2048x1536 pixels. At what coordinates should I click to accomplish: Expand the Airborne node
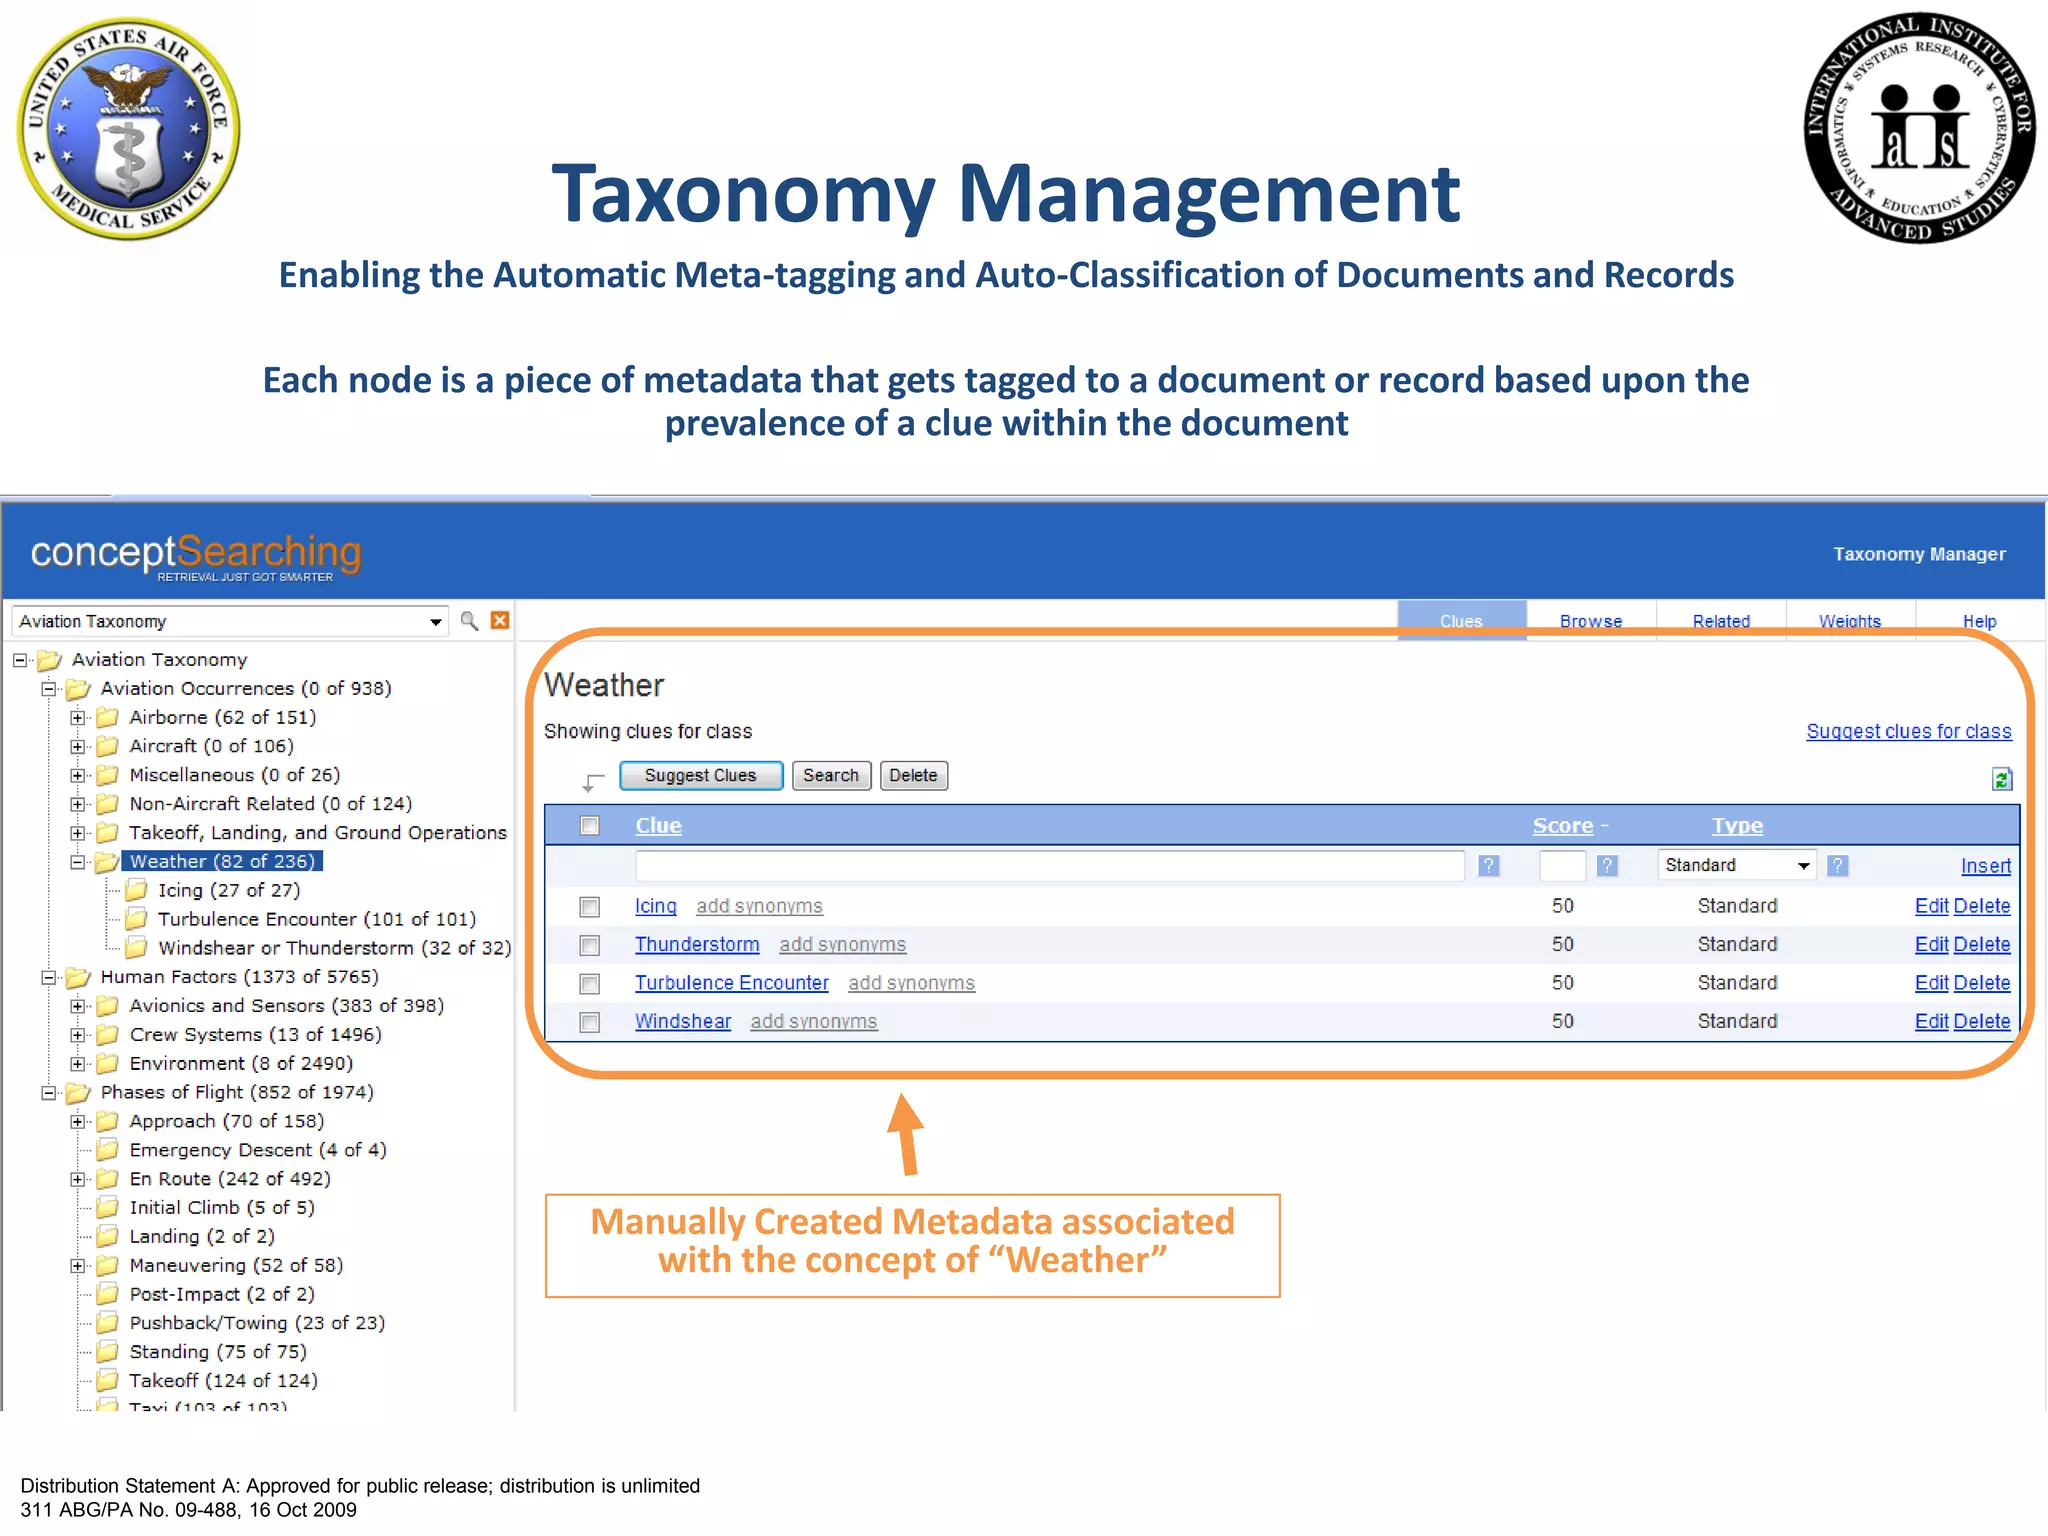click(x=77, y=718)
